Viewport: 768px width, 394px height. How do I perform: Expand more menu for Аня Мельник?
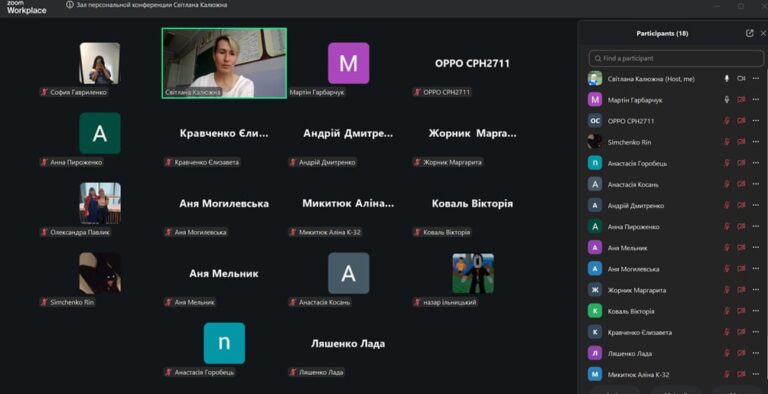755,248
